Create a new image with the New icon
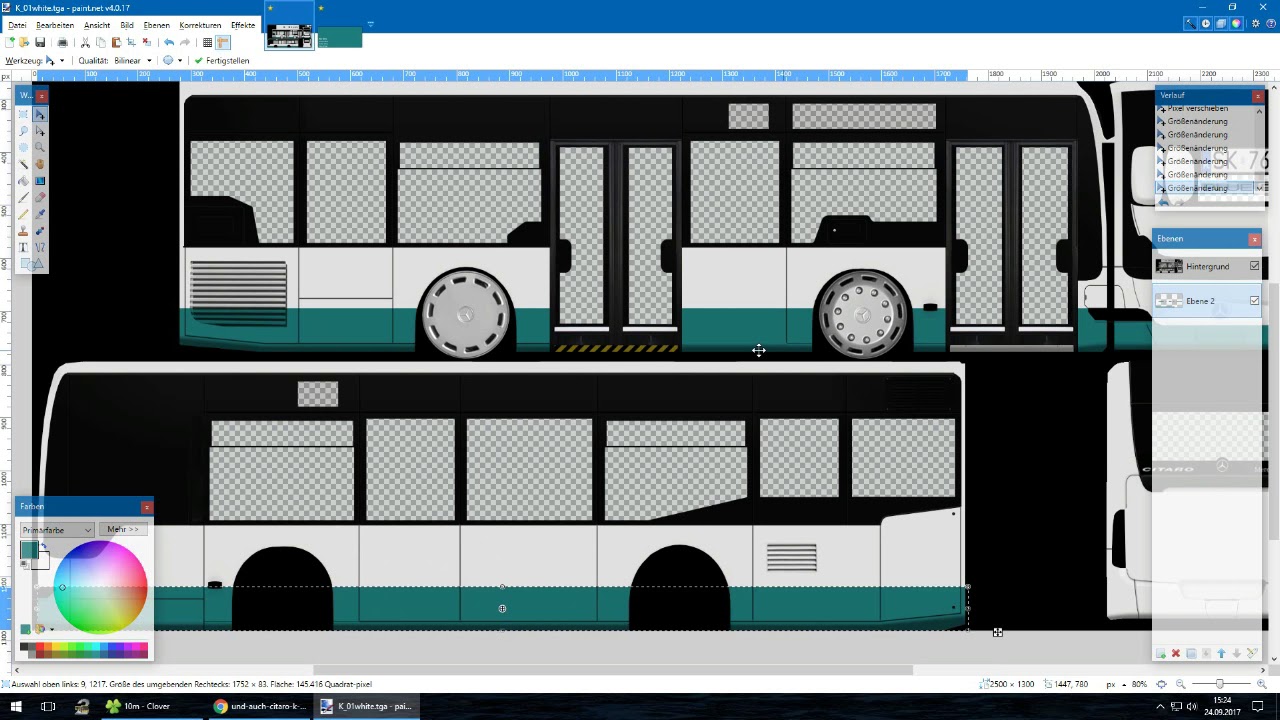The width and height of the screenshot is (1280, 720). (x=10, y=42)
